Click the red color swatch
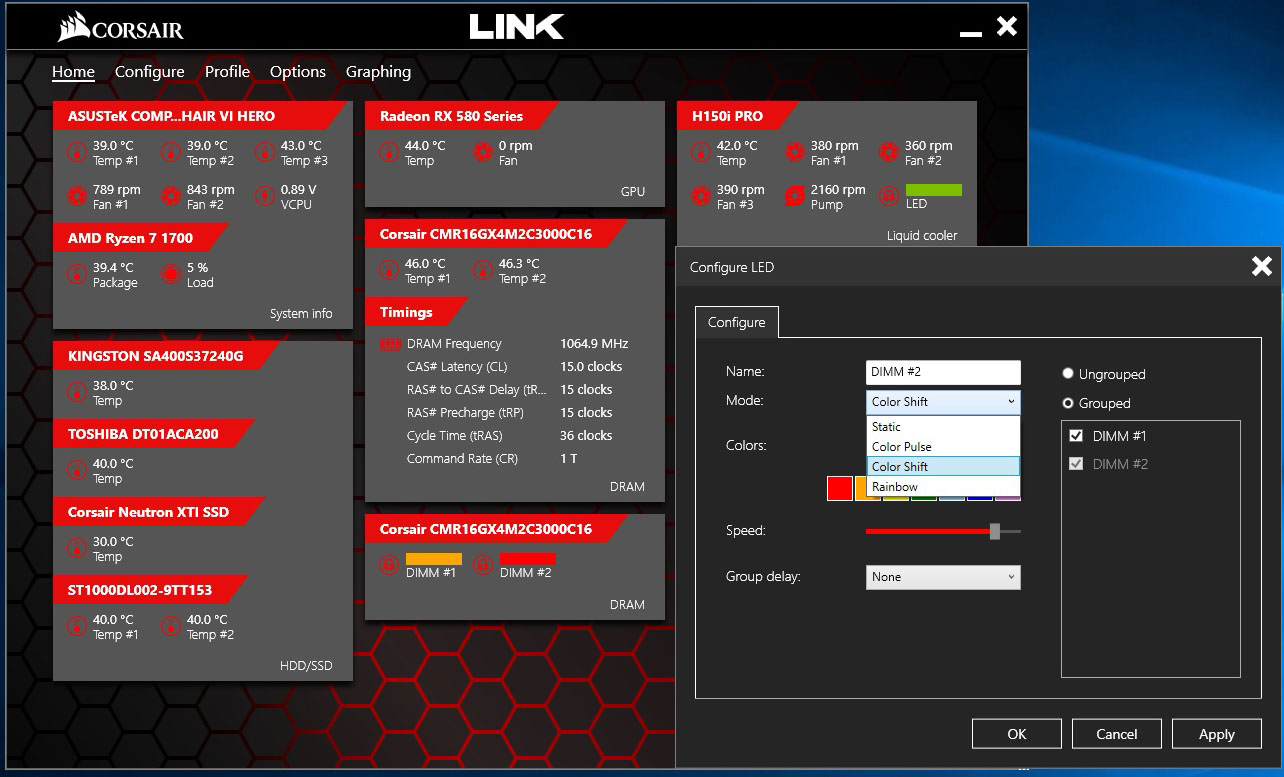The height and width of the screenshot is (777, 1284). tap(840, 488)
